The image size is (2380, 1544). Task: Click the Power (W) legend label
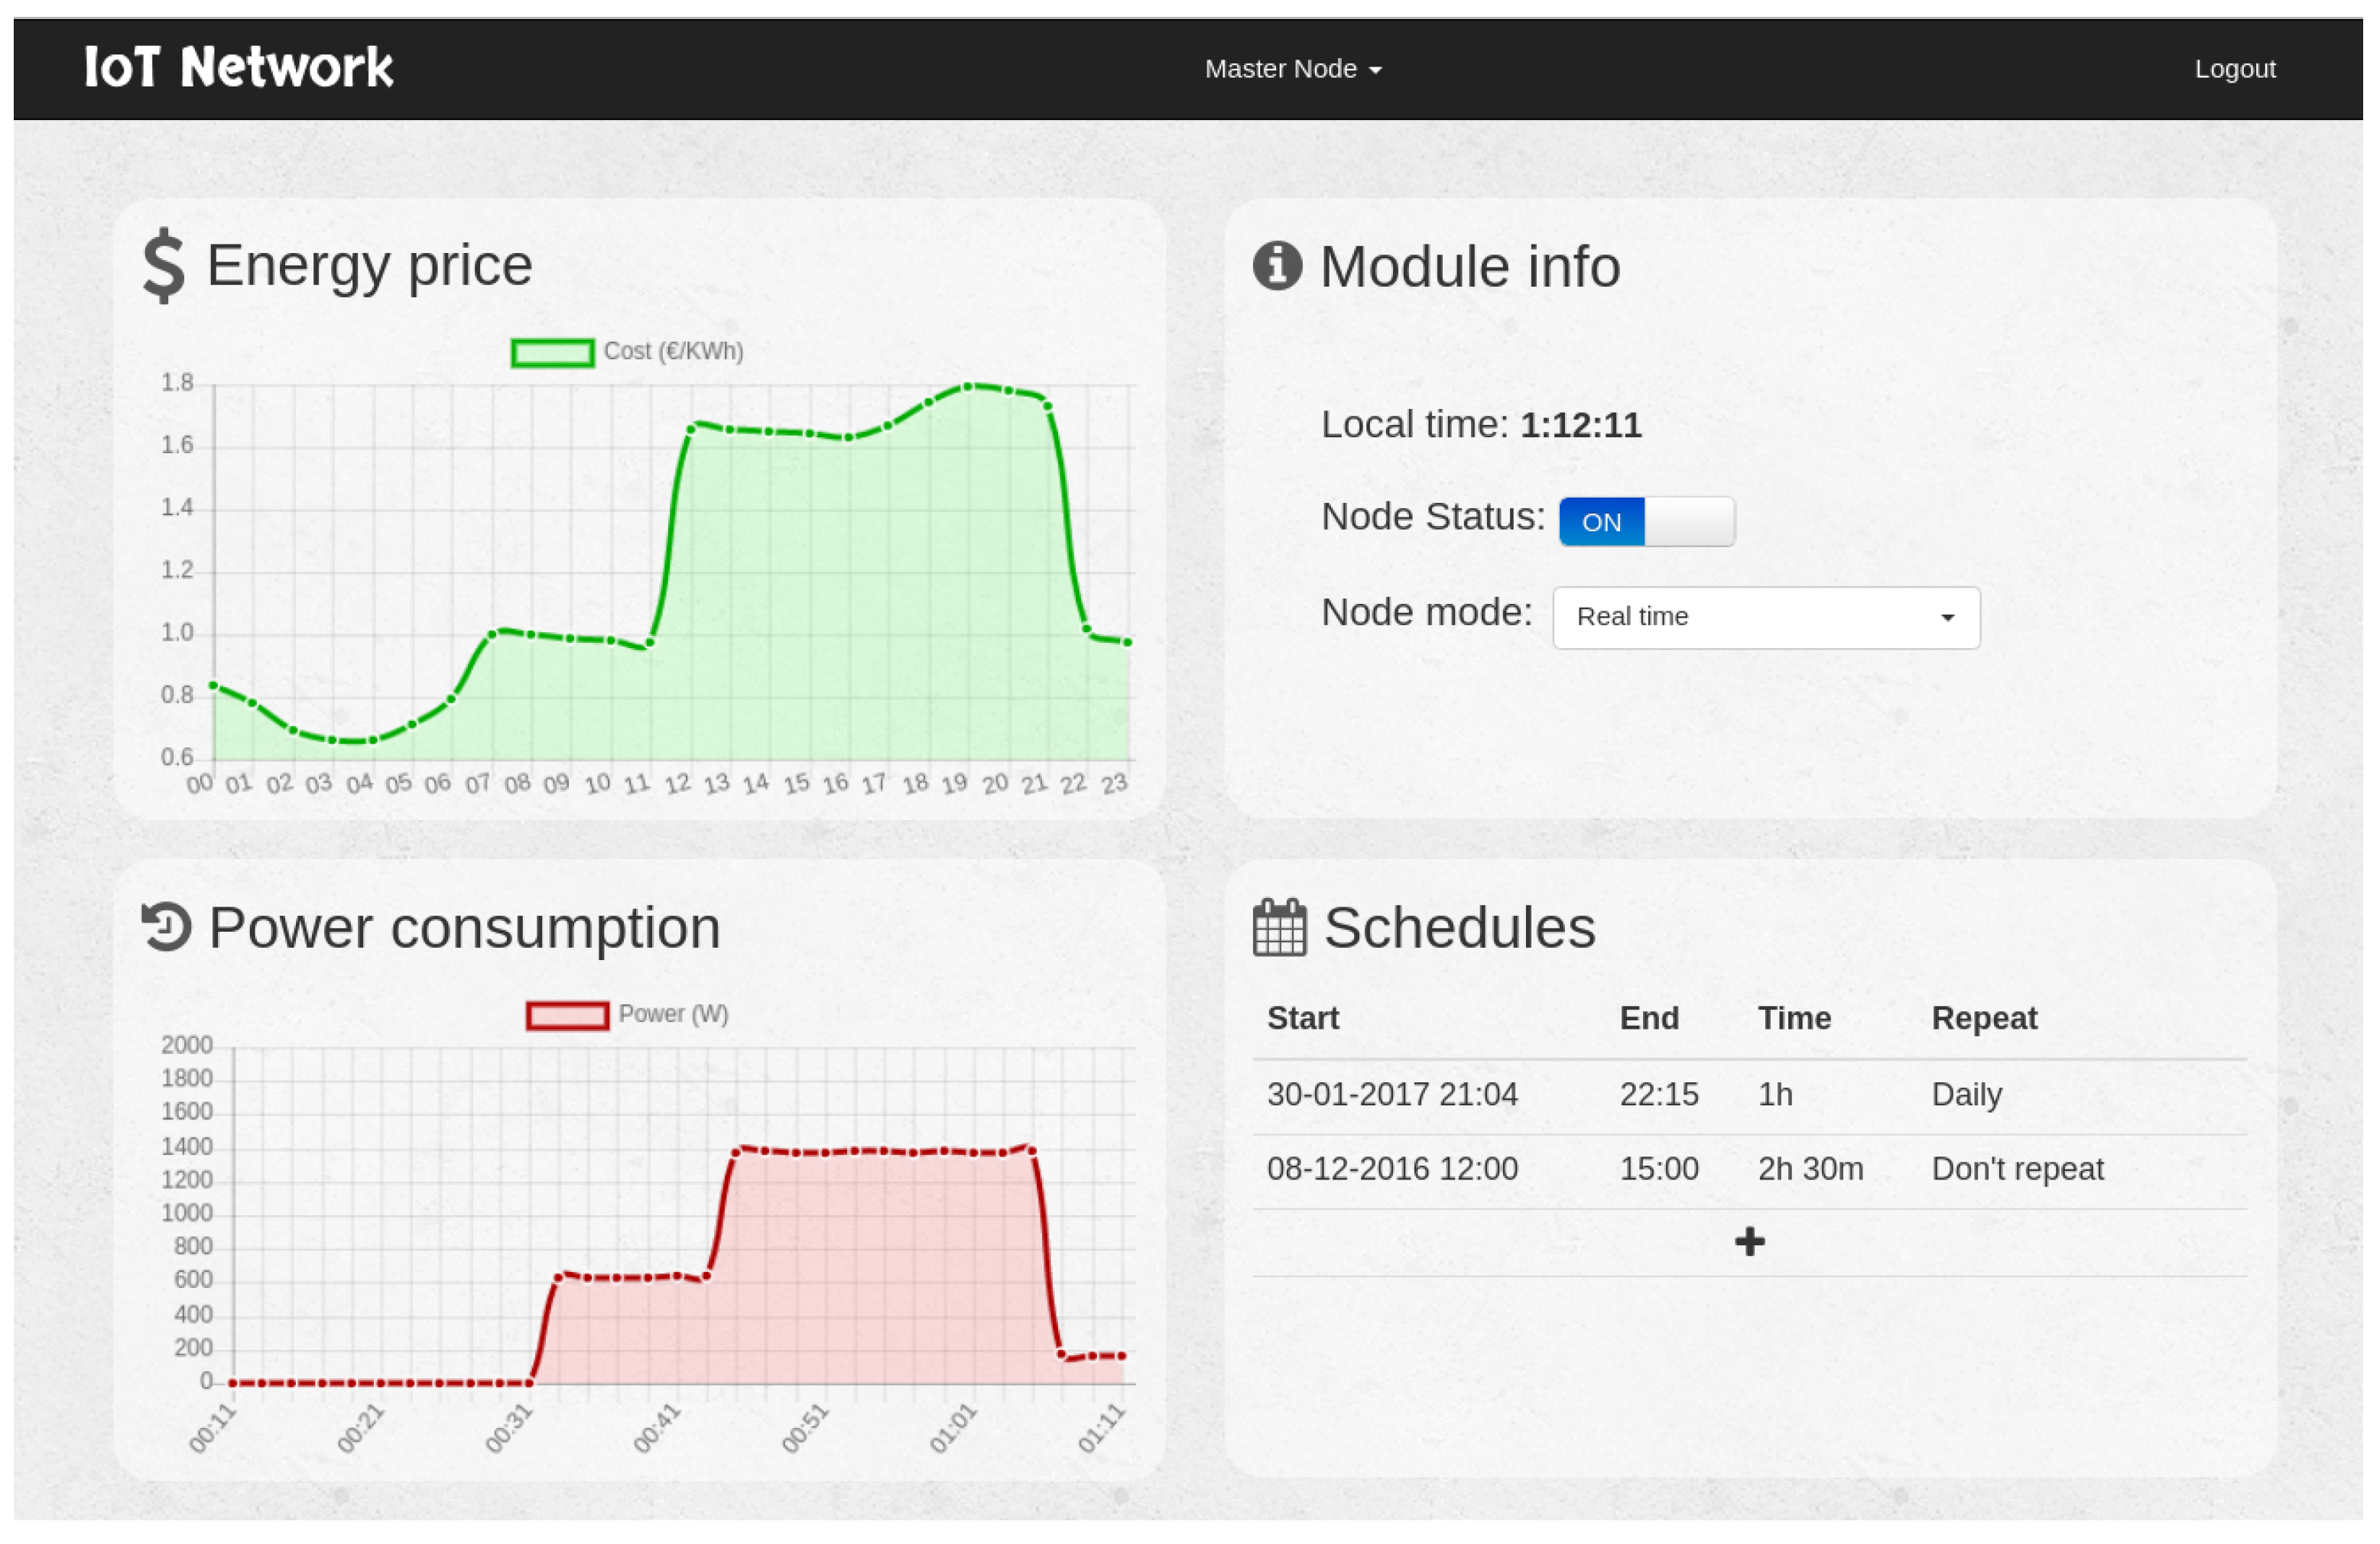[673, 1014]
